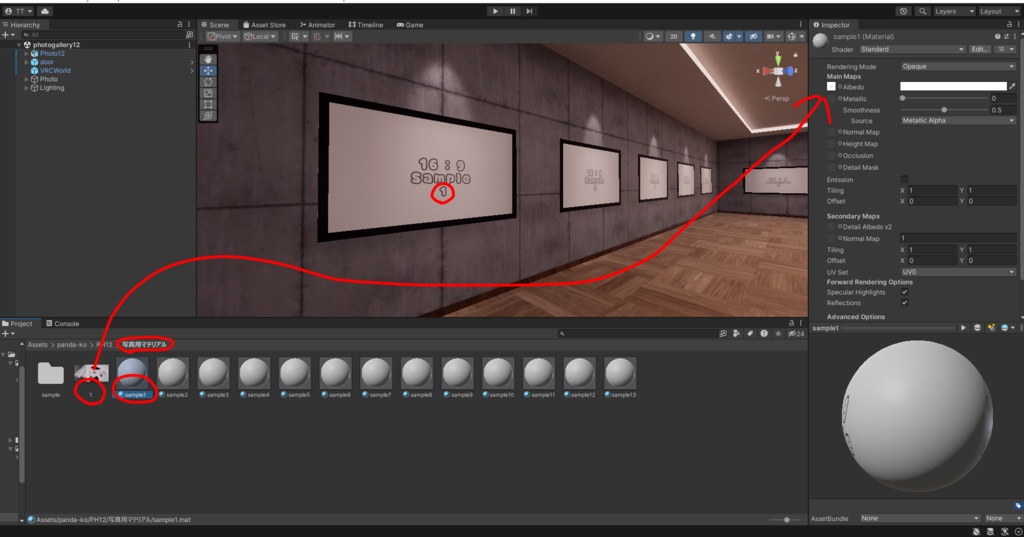The width and height of the screenshot is (1024, 537).
Task: Click the Normal Map texture slot
Action: [x=831, y=132]
